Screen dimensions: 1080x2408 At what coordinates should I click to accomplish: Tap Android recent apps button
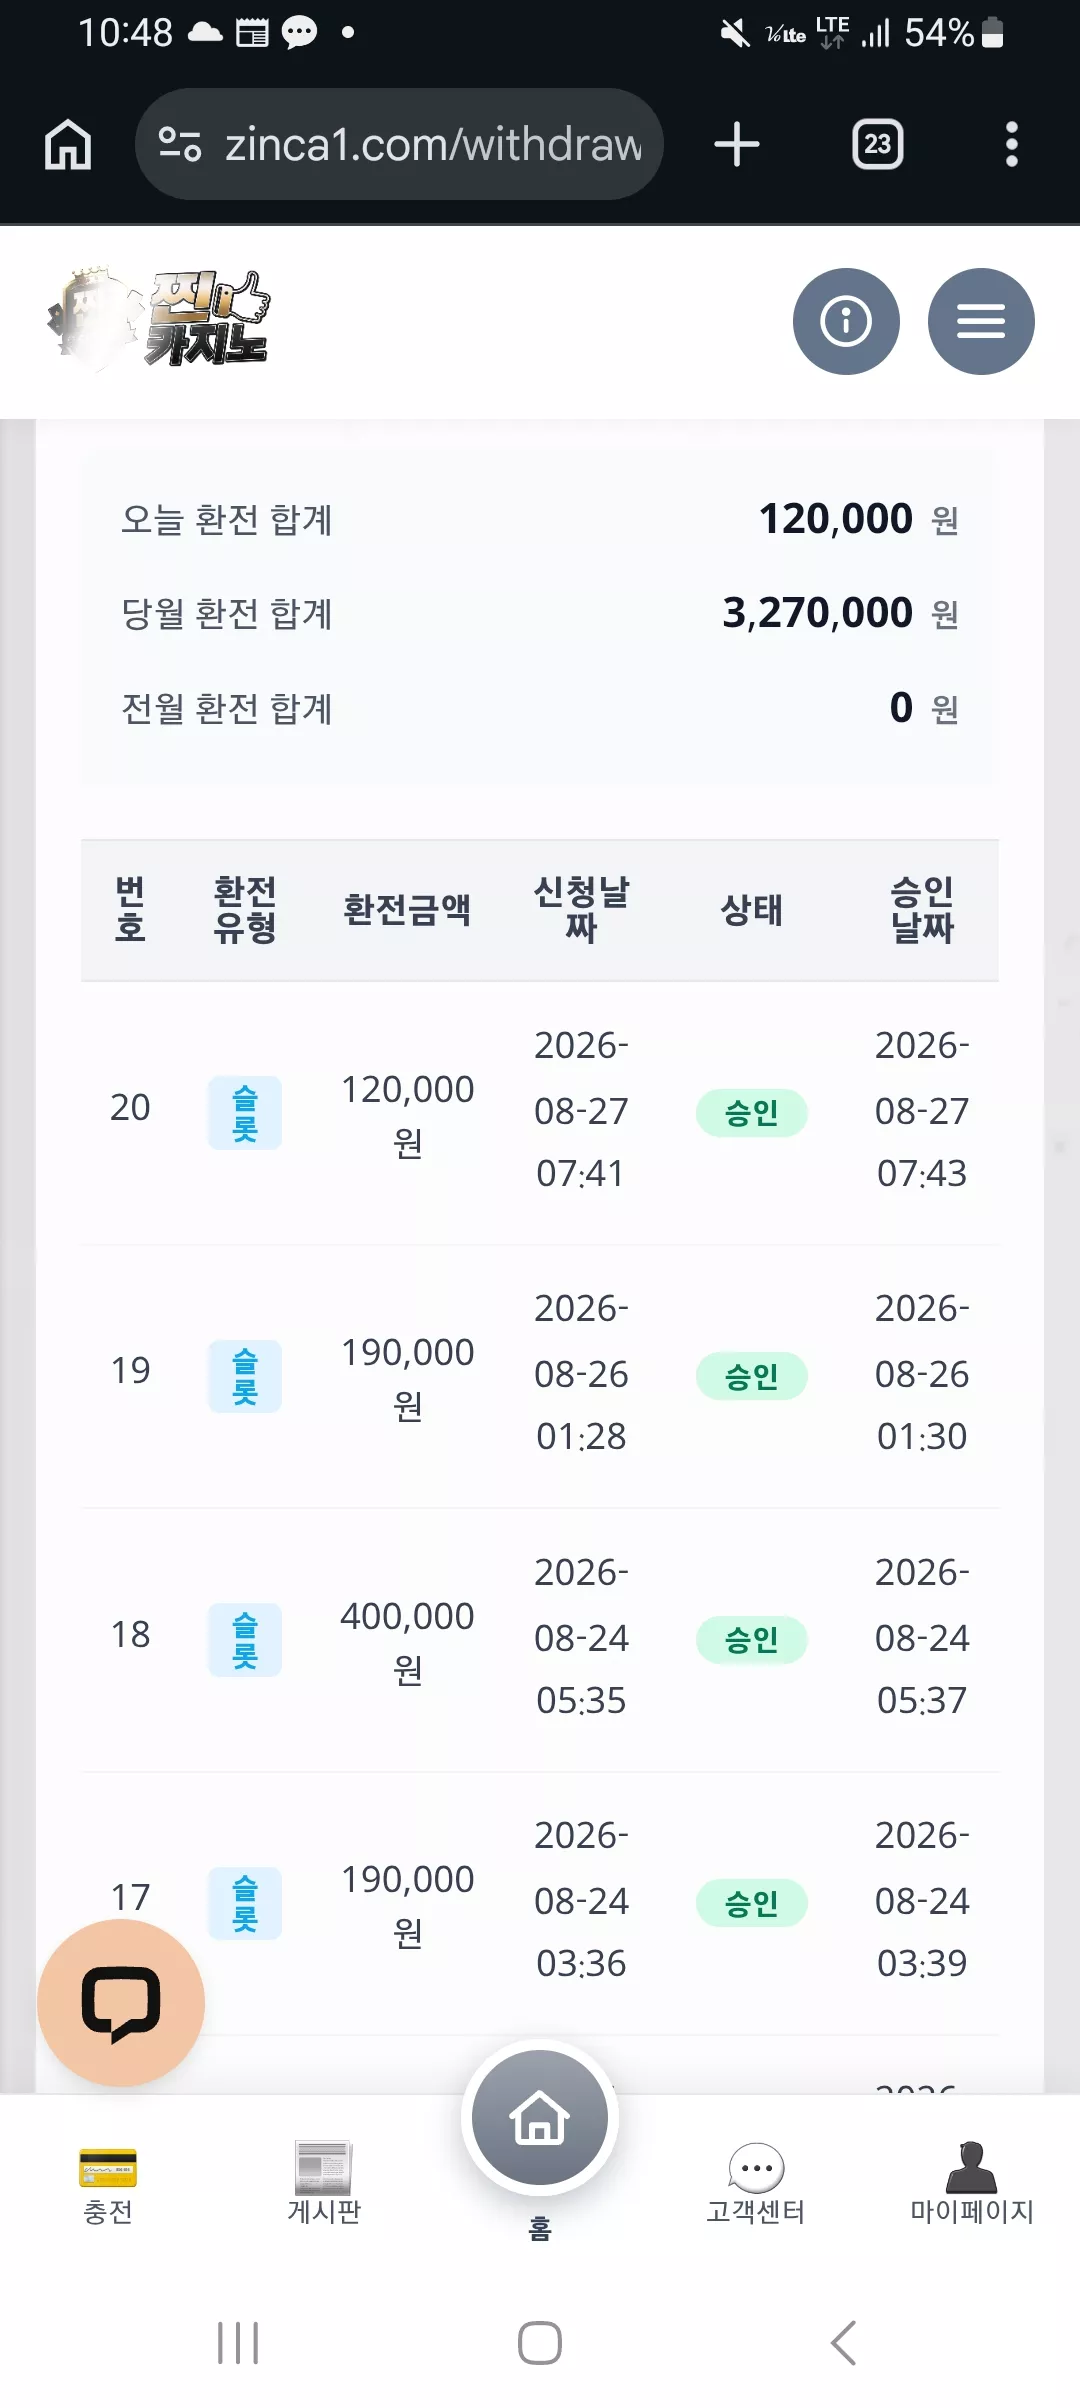[238, 2343]
